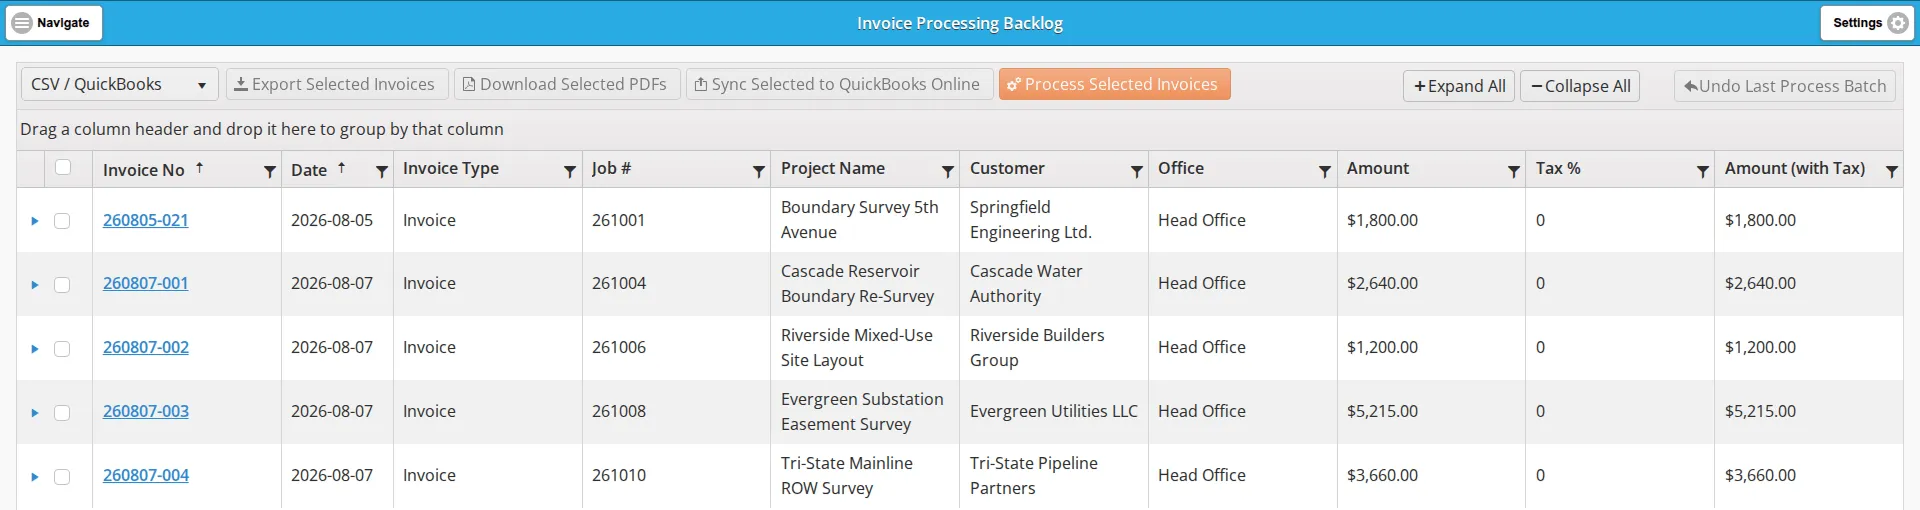The image size is (1920, 510).
Task: Filter the Tax % column
Action: [x=1703, y=171]
